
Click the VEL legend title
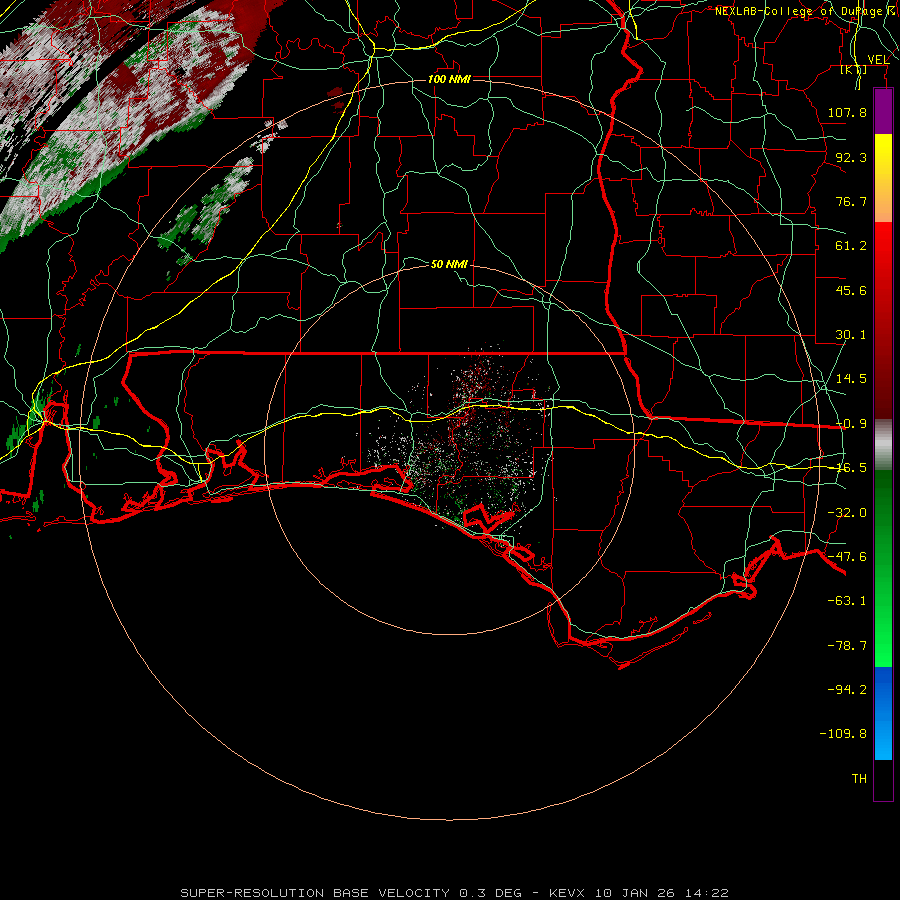pos(878,59)
